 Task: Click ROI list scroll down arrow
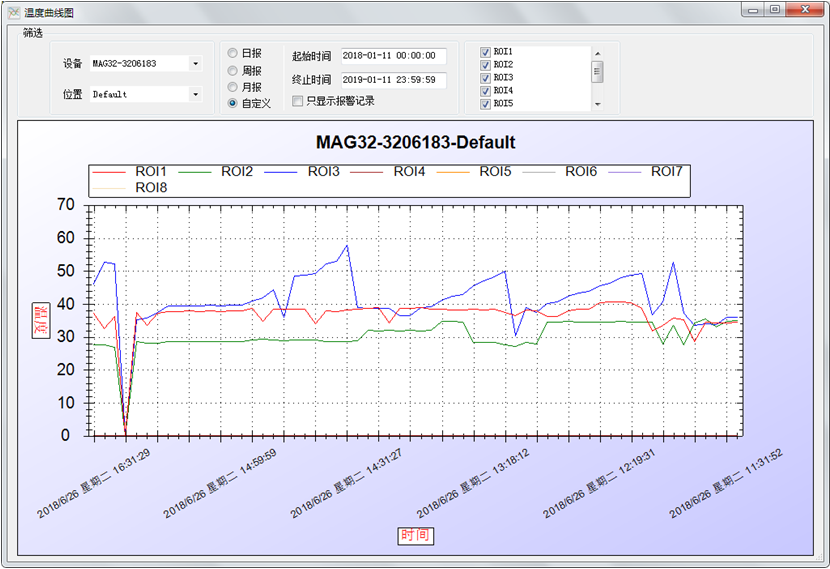pyautogui.click(x=598, y=104)
